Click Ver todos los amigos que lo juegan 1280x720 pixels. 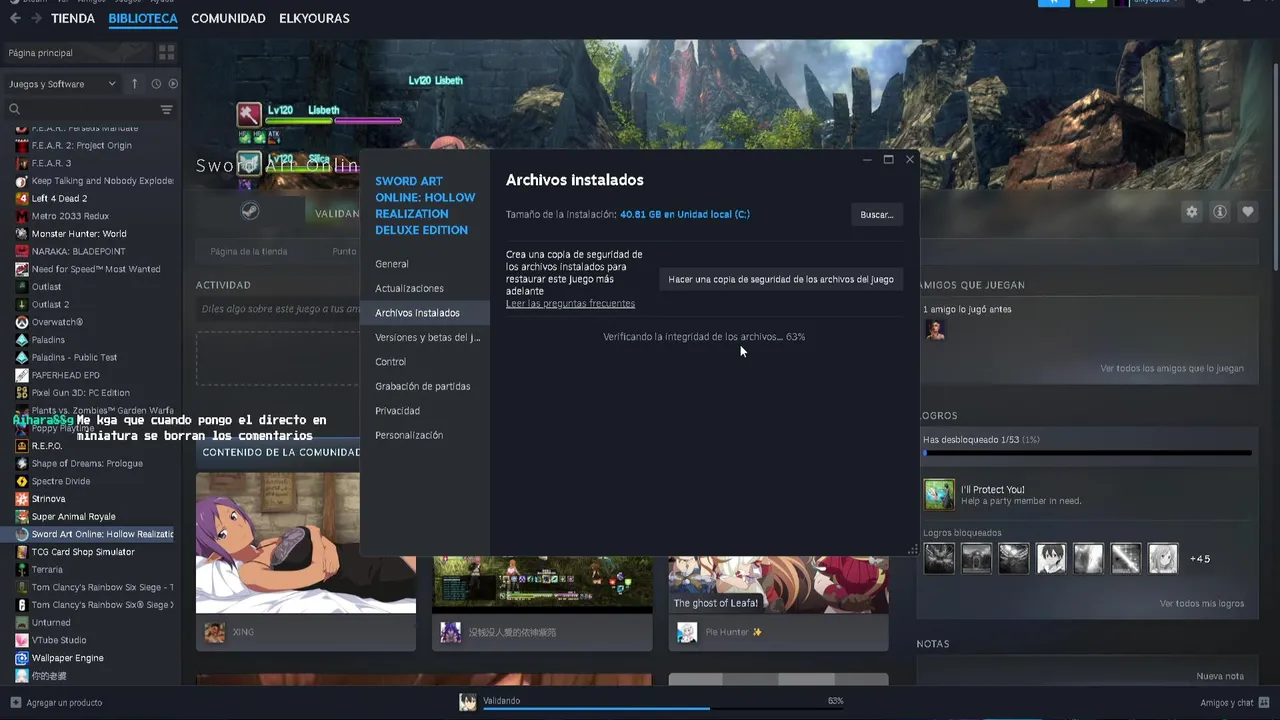(x=1172, y=368)
